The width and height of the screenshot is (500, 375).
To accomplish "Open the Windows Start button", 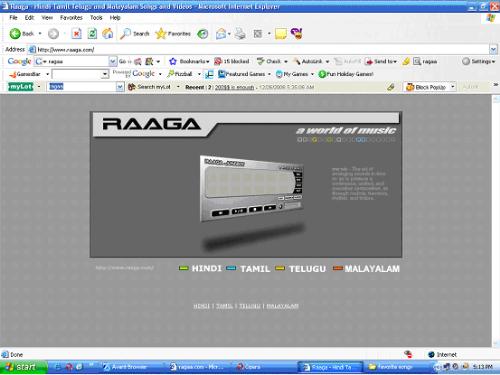I will 23,367.
